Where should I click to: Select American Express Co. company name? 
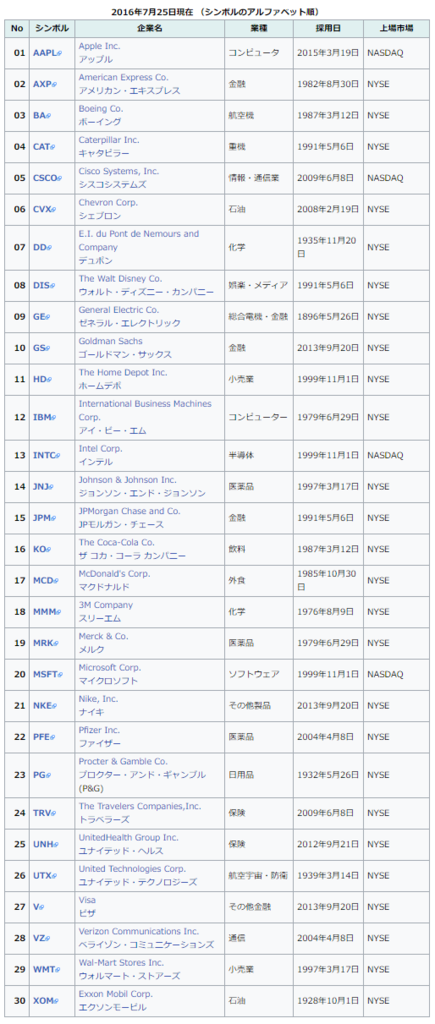[123, 78]
